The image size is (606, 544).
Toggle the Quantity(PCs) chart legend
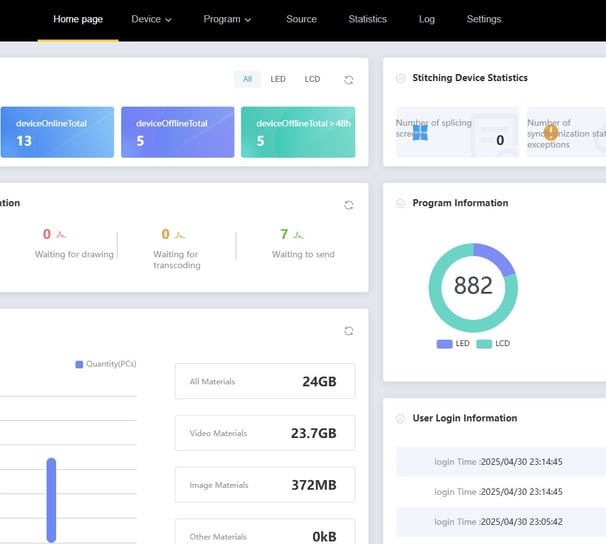(x=106, y=364)
